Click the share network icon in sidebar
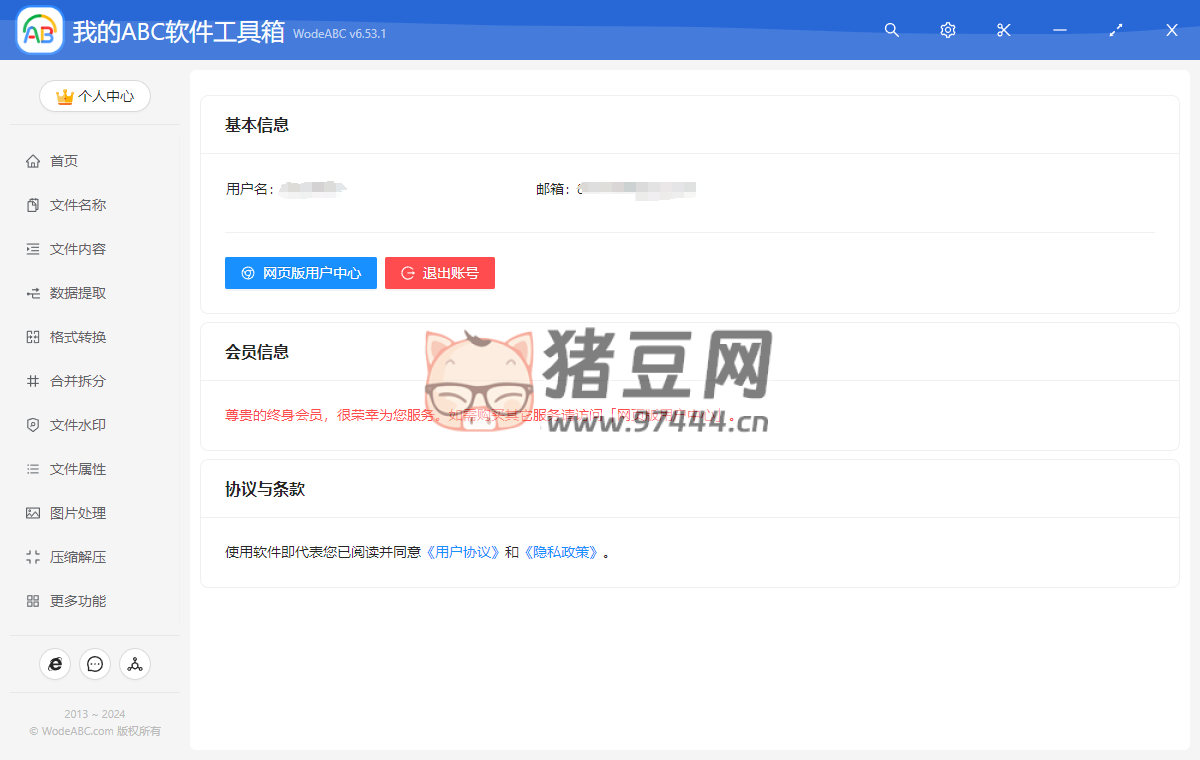The image size is (1200, 760). (x=135, y=664)
